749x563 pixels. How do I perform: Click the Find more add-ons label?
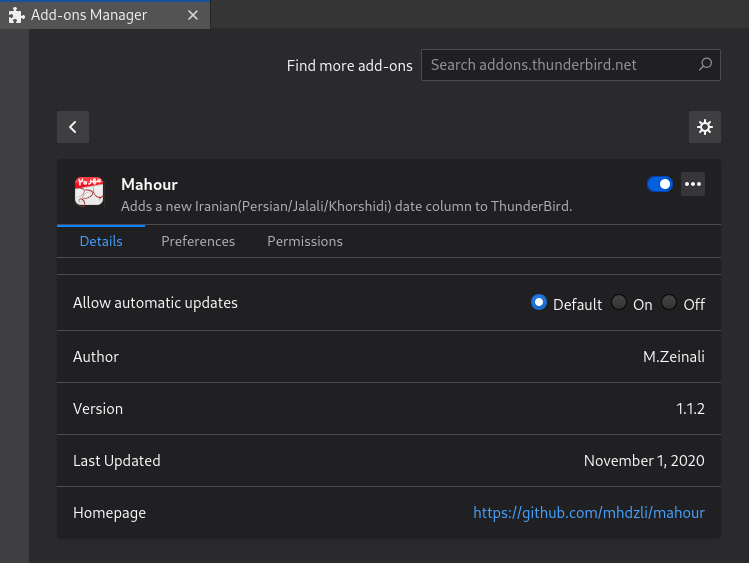click(x=349, y=66)
